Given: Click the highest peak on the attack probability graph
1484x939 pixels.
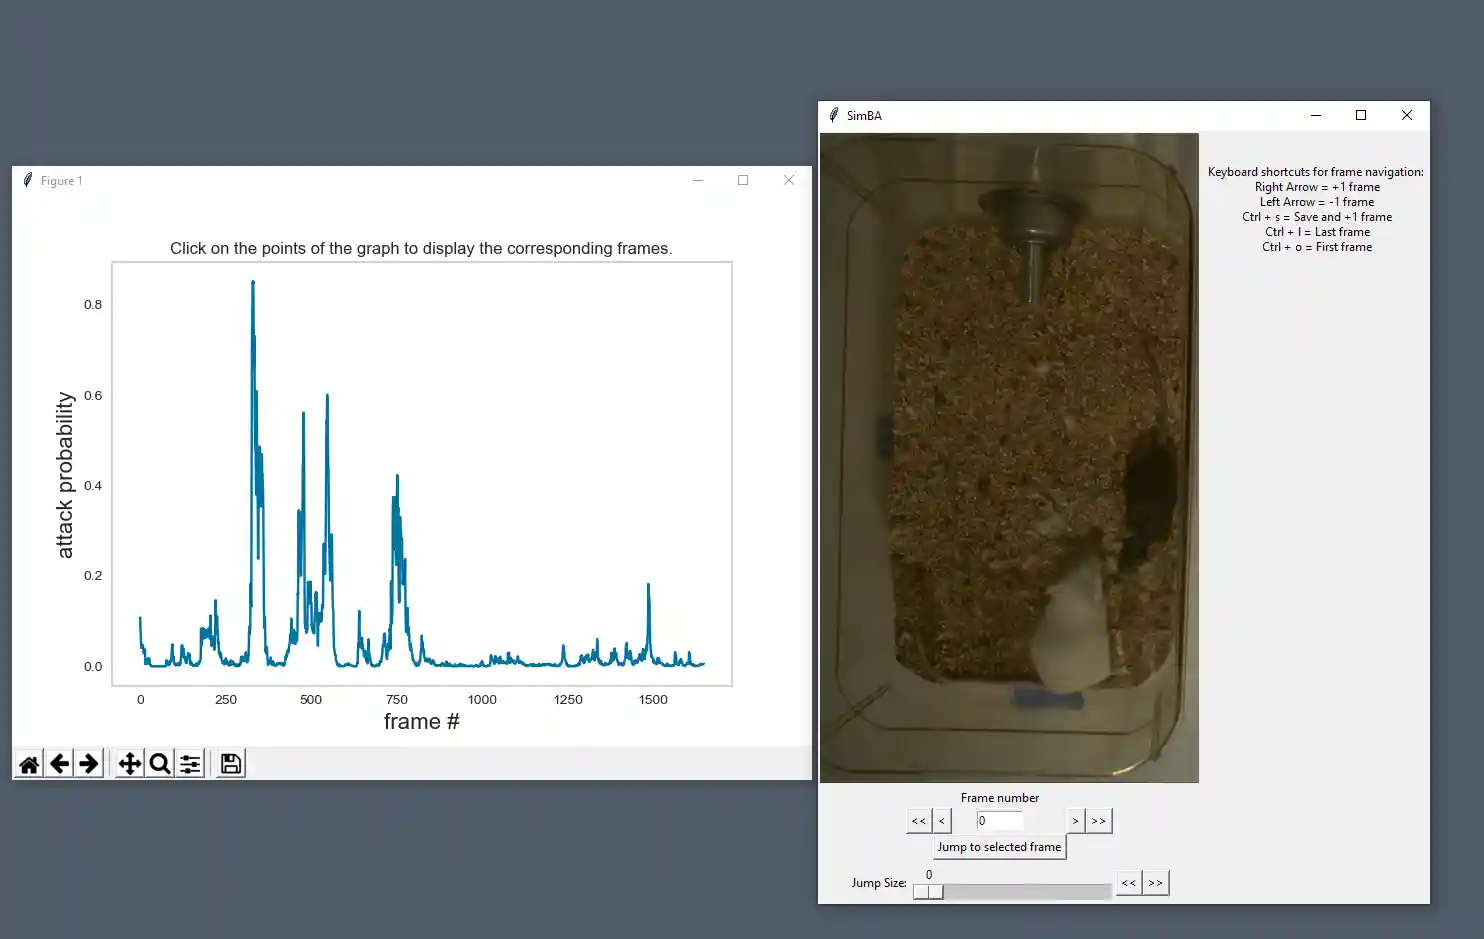Looking at the screenshot, I should [x=253, y=283].
